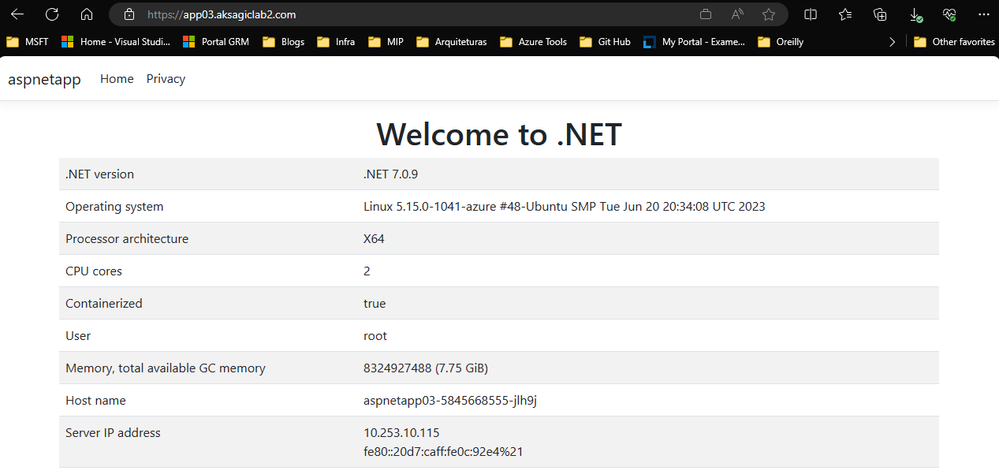
Task: Open the Arquiteturas favorites folder
Action: click(x=451, y=42)
